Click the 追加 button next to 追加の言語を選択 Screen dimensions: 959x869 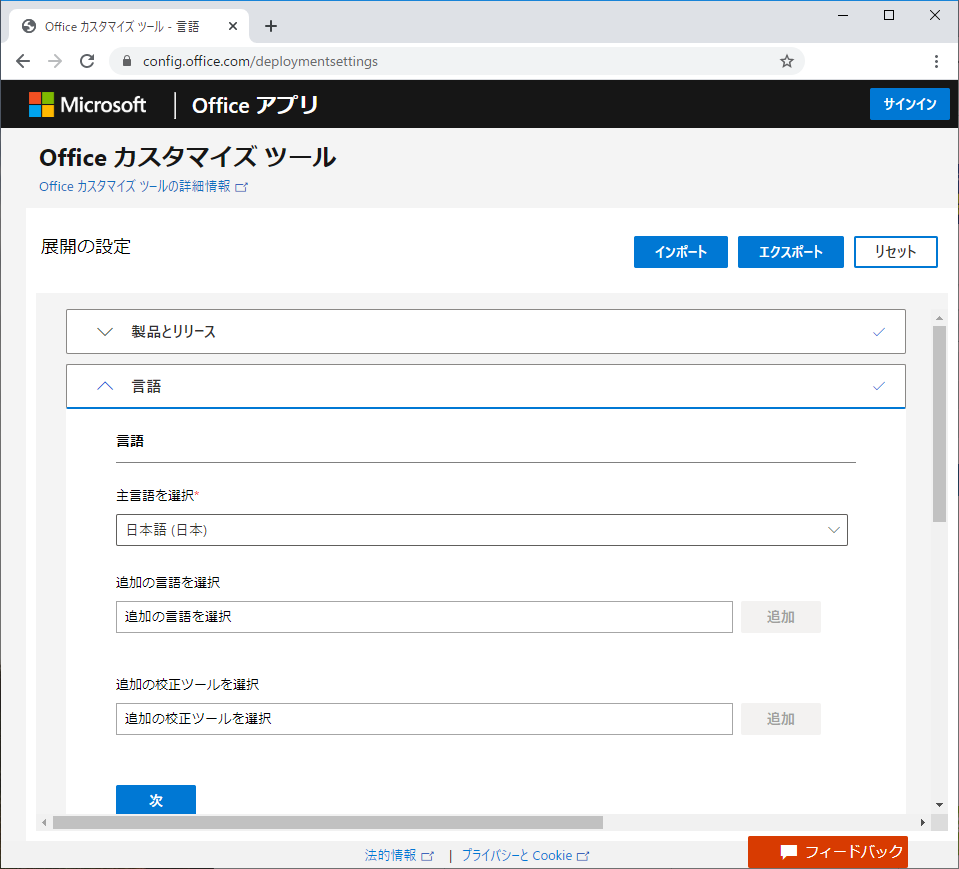[780, 617]
